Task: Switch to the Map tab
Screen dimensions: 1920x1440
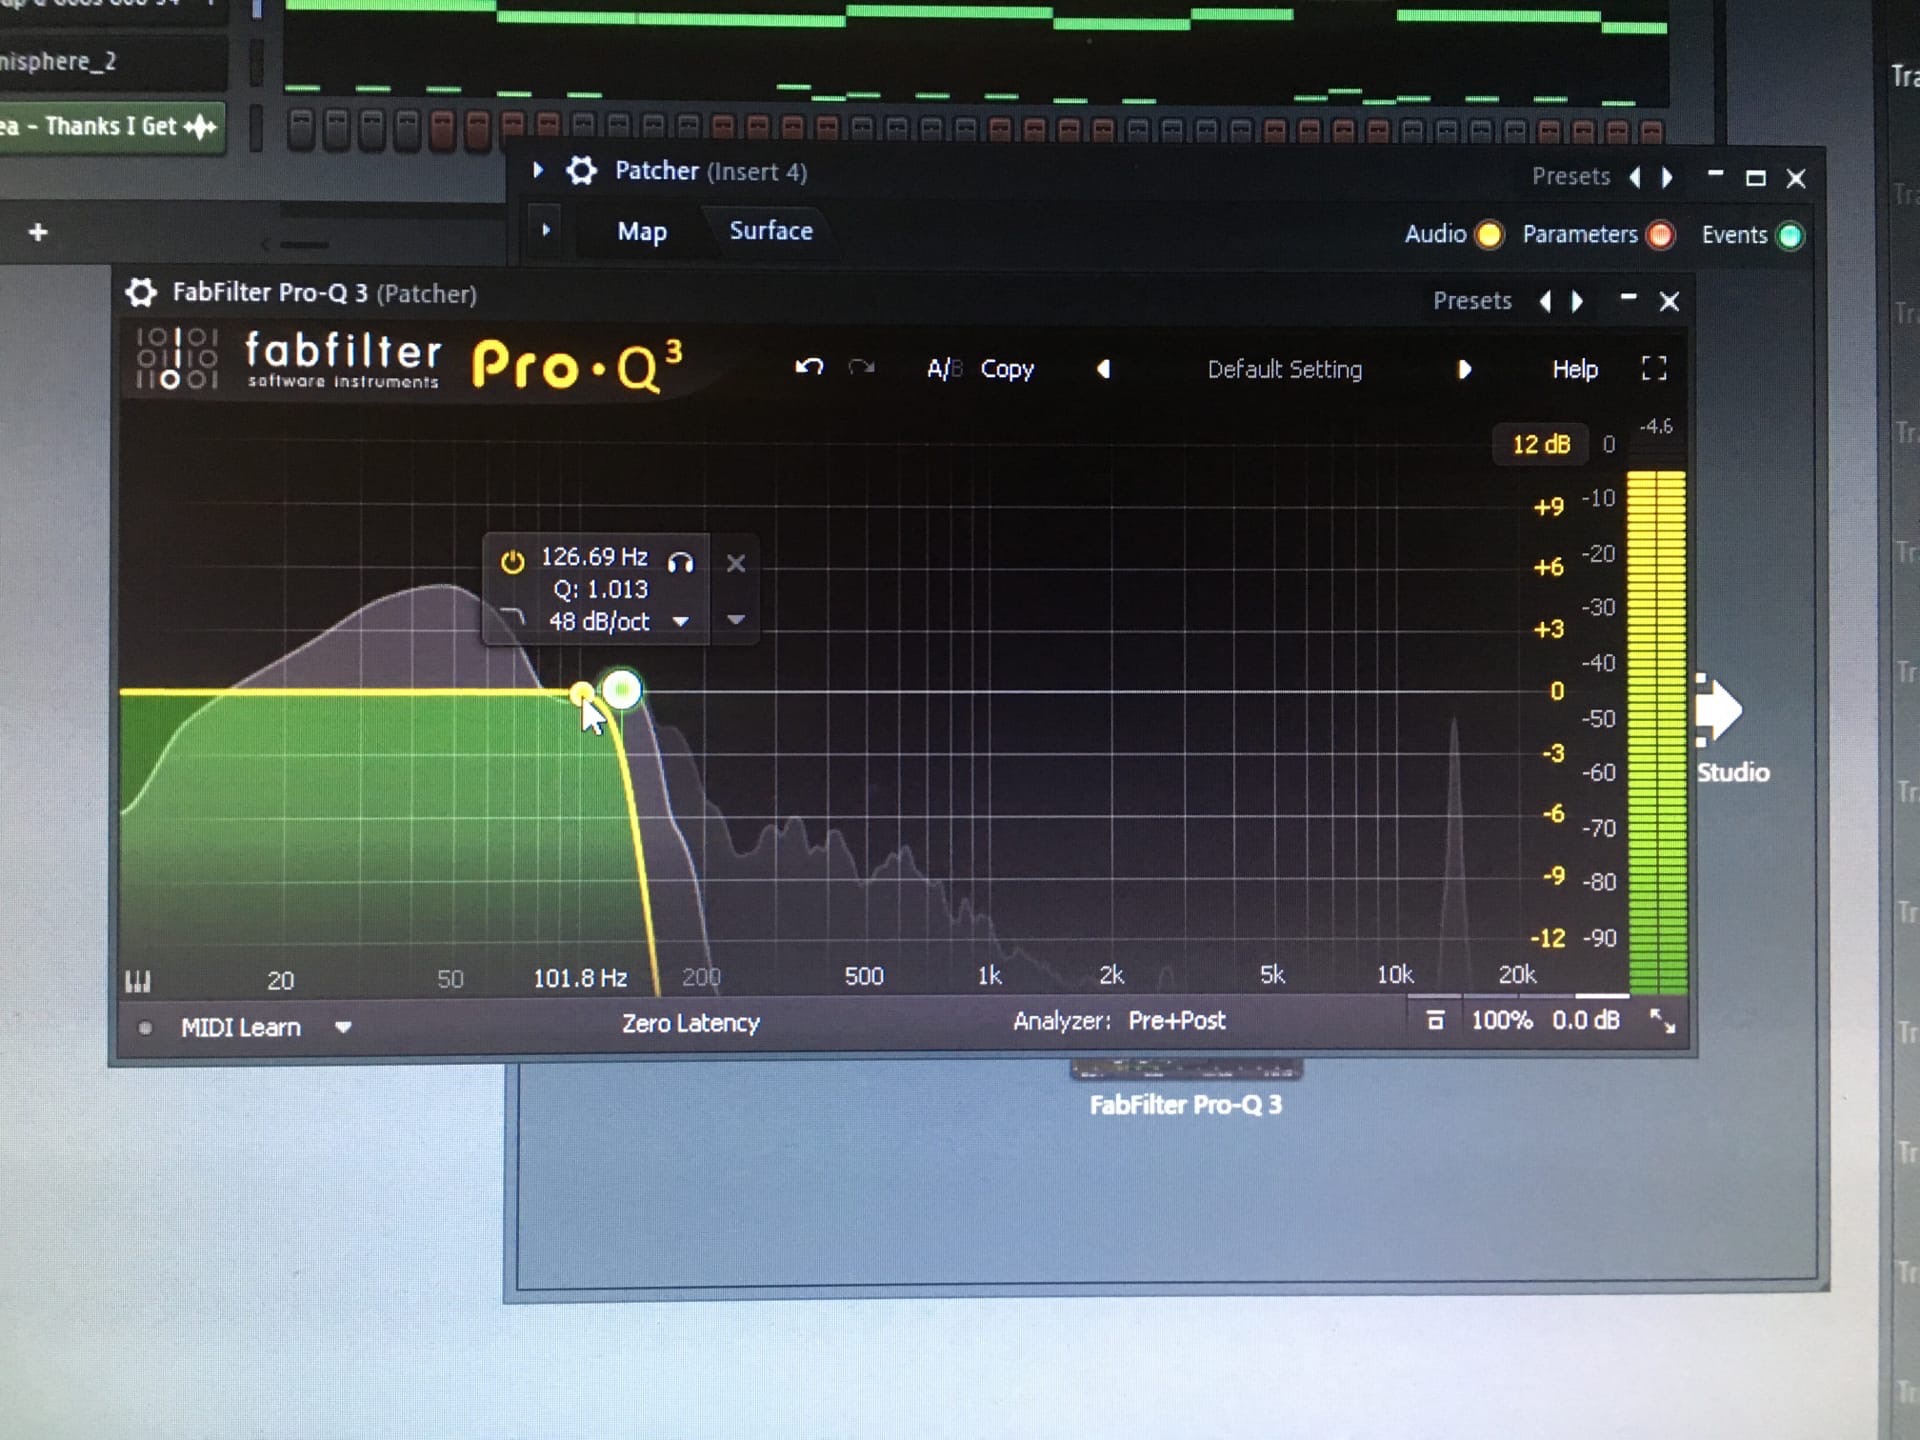Action: [641, 232]
